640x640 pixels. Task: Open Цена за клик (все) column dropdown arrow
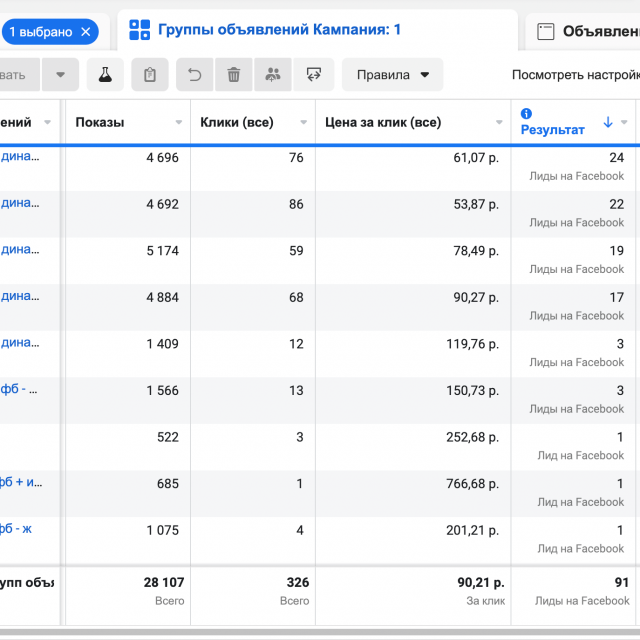pyautogui.click(x=499, y=123)
